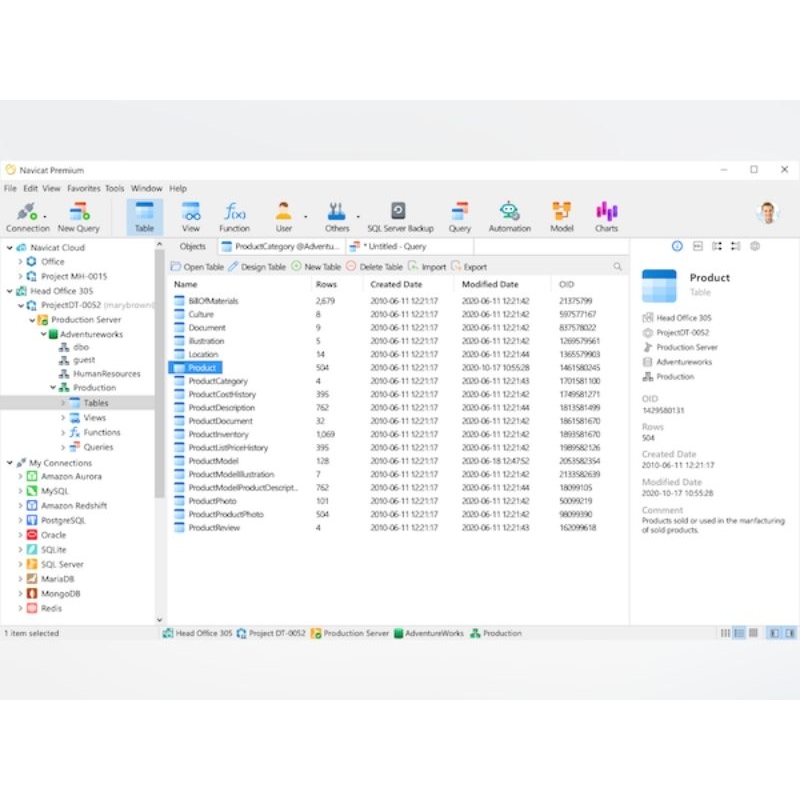
Task: Click the DDL icon in info pane
Action: pos(697,246)
